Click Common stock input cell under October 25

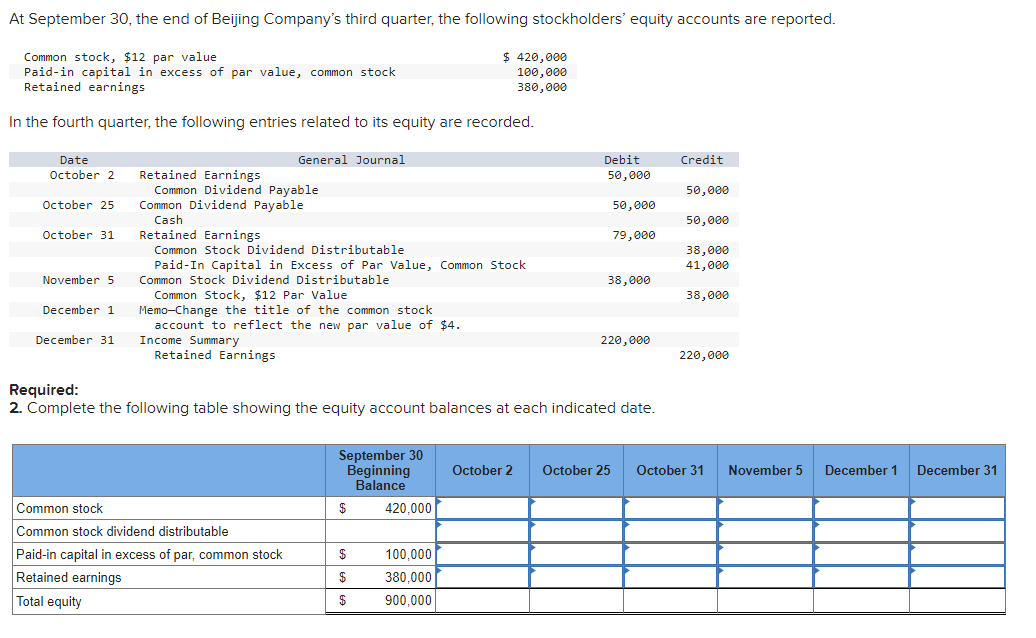pos(576,508)
